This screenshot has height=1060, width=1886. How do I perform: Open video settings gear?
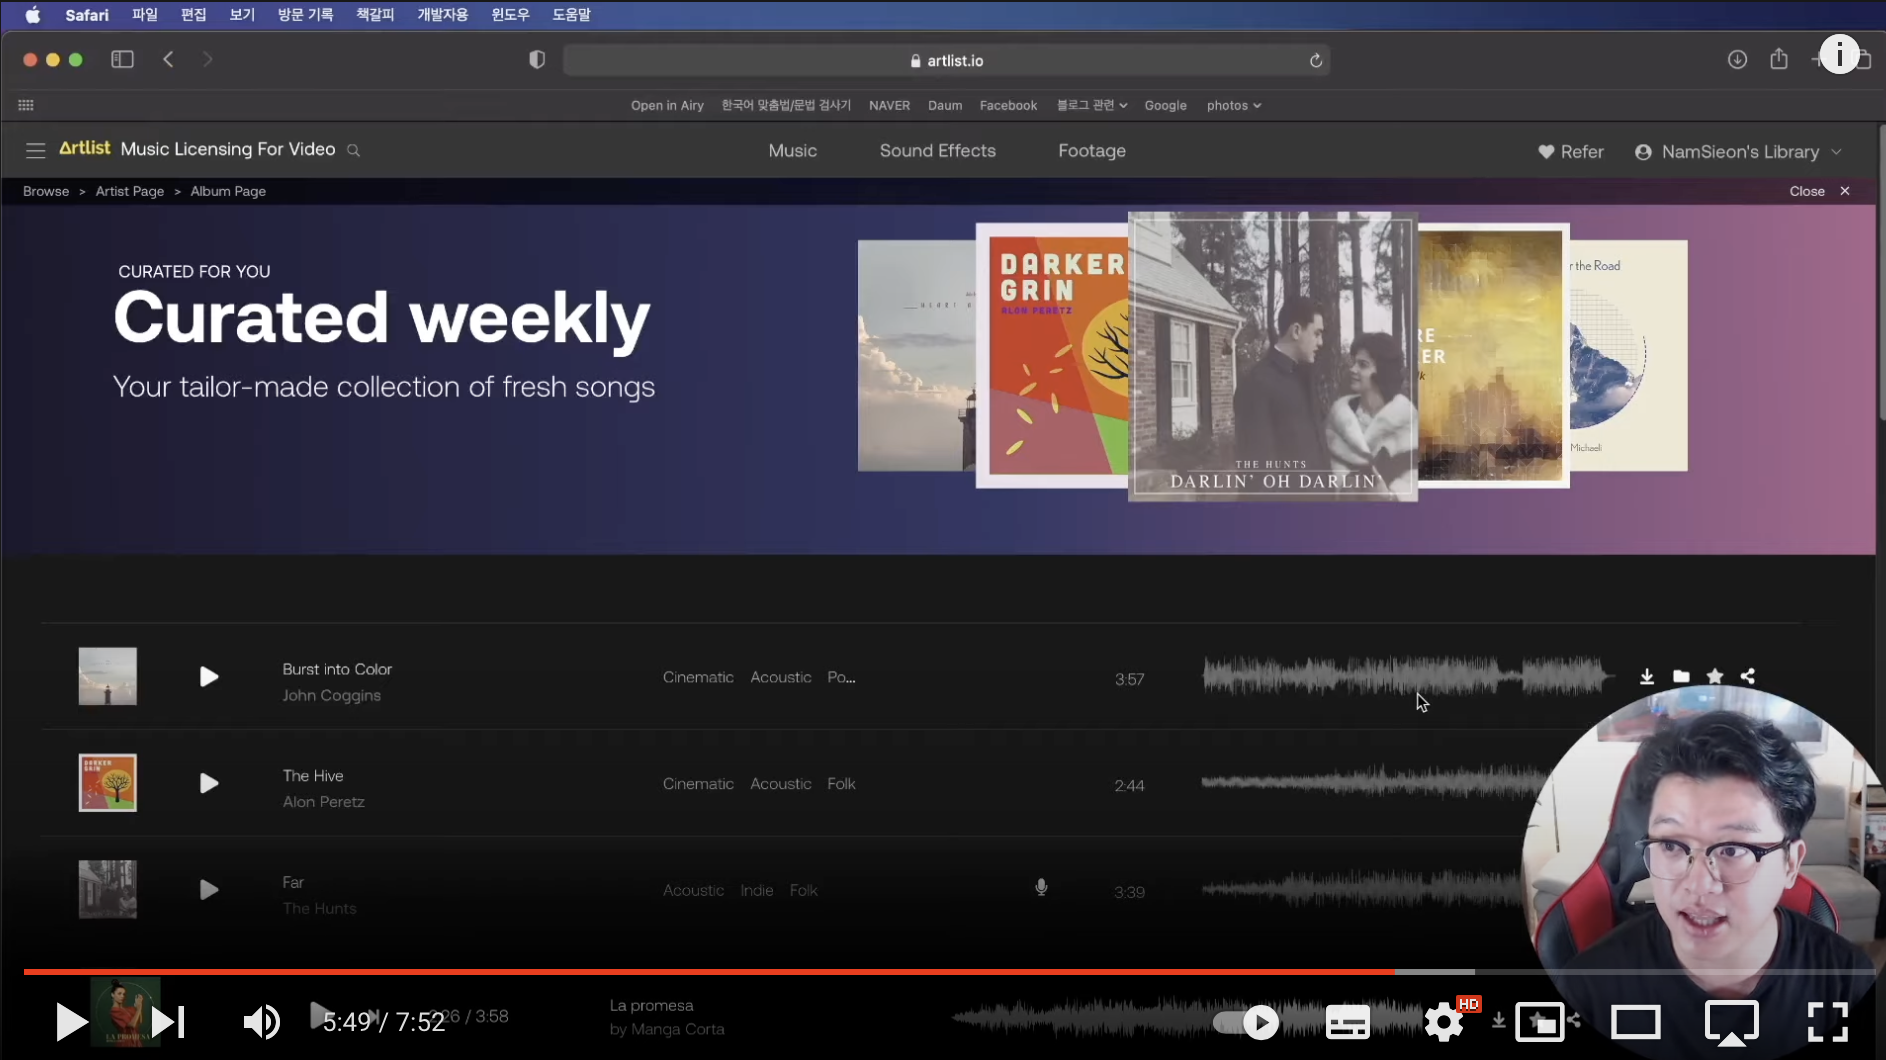[1443, 1022]
